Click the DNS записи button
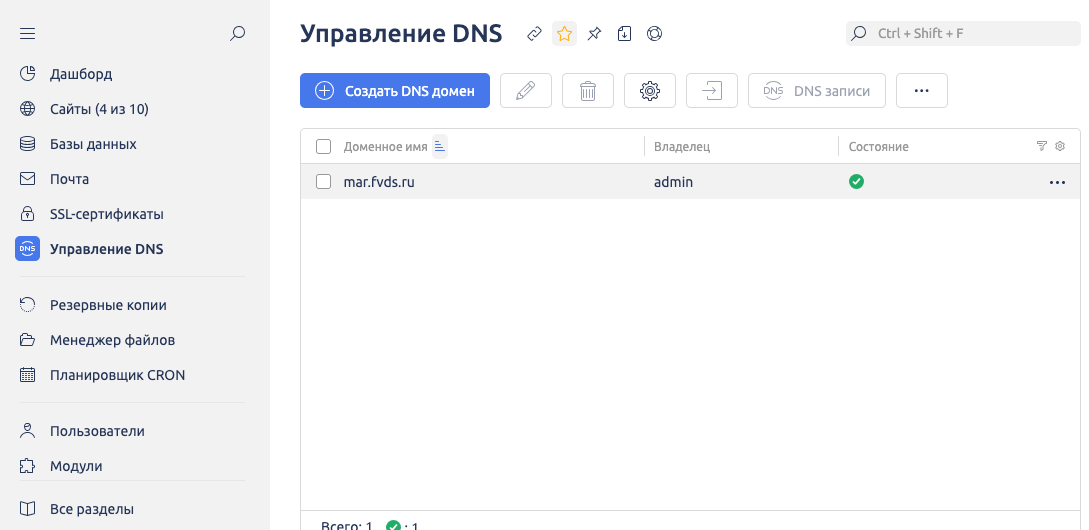The width and height of the screenshot is (1089, 530). pos(816,91)
